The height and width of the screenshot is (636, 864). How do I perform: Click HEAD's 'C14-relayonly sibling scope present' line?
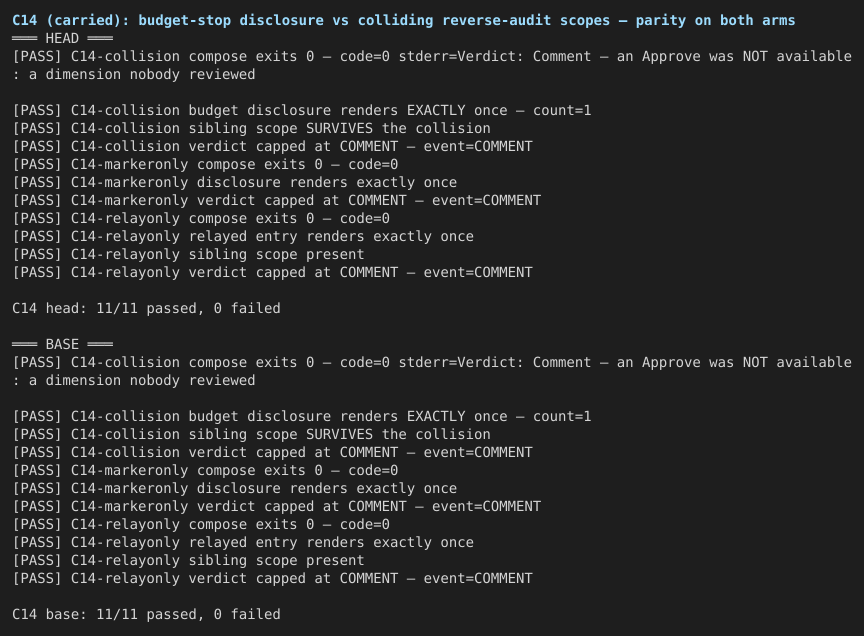click(188, 254)
